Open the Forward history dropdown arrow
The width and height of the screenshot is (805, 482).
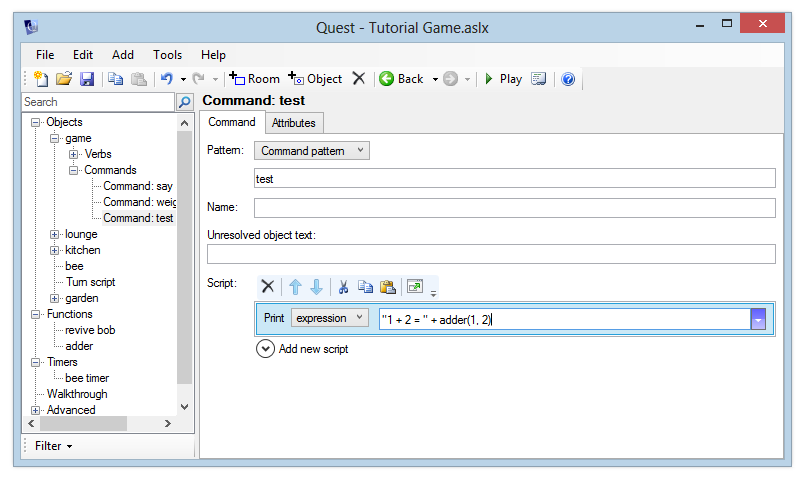click(467, 80)
